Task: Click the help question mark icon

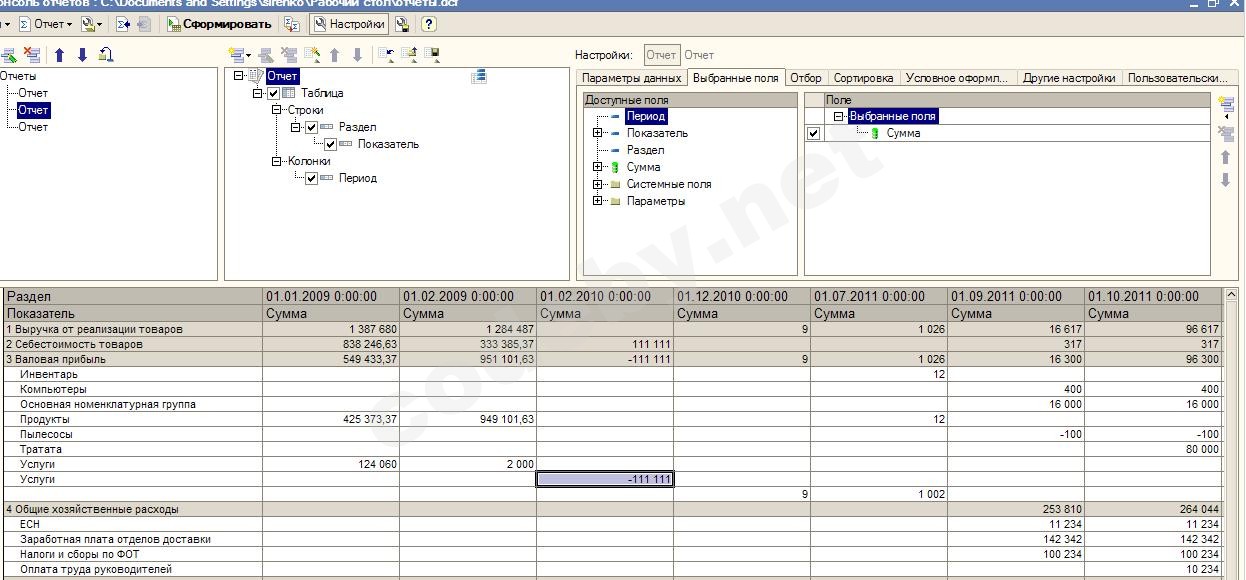Action: pyautogui.click(x=429, y=24)
